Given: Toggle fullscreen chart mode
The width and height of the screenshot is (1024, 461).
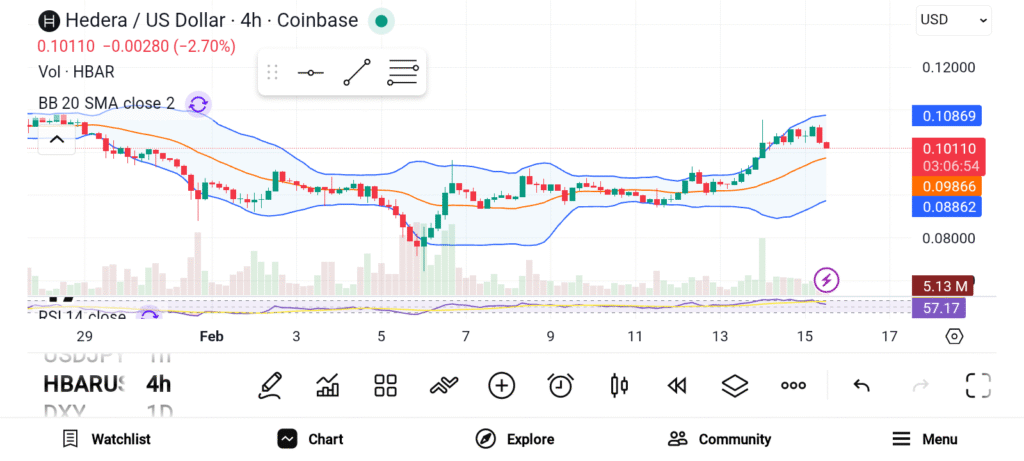Looking at the screenshot, I should click(977, 385).
